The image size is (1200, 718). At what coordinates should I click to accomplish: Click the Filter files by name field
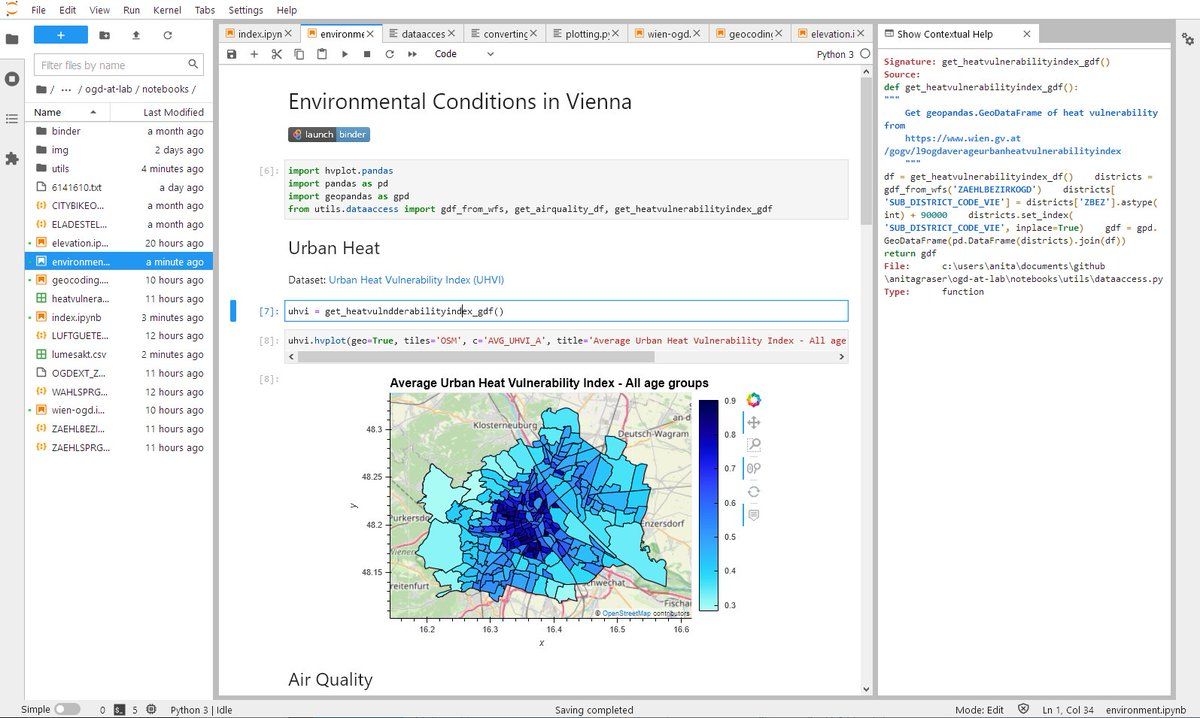point(119,65)
